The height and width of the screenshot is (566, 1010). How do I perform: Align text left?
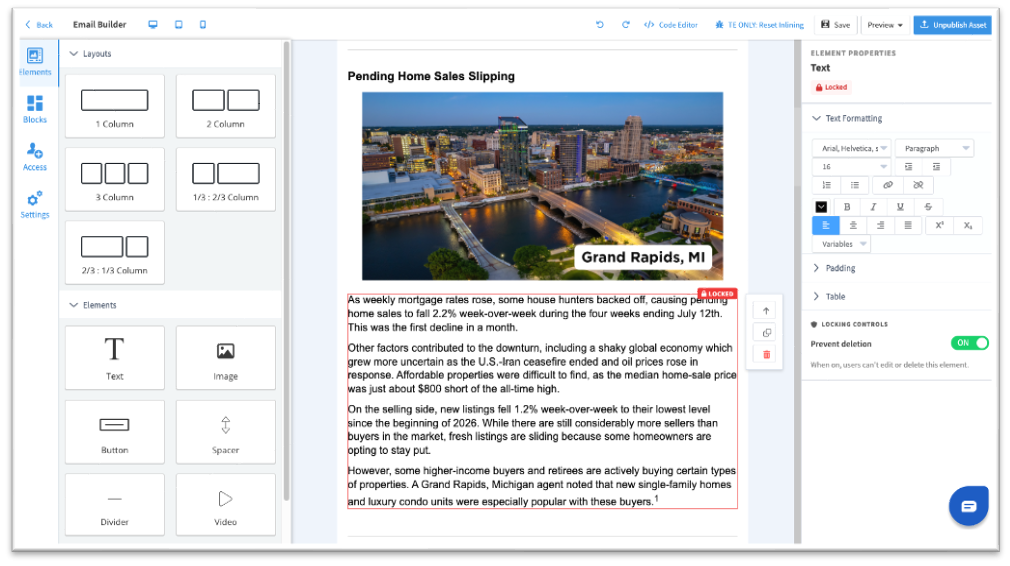click(x=826, y=225)
